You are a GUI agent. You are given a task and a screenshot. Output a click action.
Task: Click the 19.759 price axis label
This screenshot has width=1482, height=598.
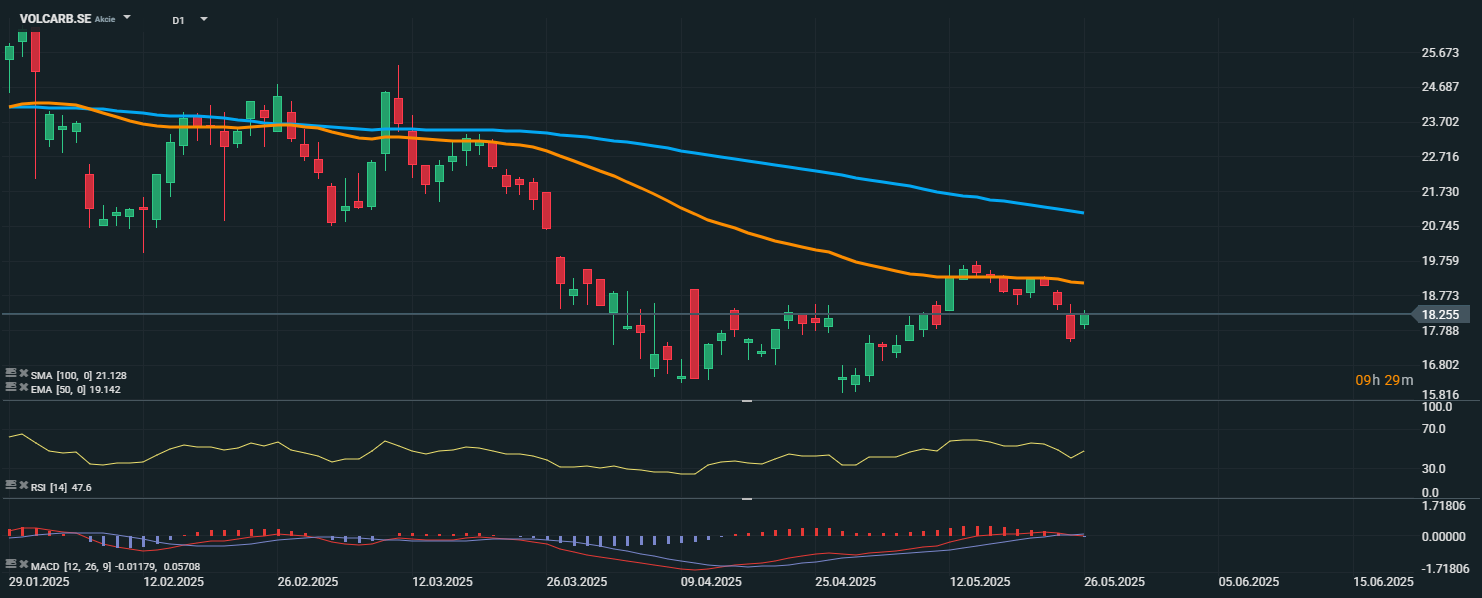point(1439,261)
